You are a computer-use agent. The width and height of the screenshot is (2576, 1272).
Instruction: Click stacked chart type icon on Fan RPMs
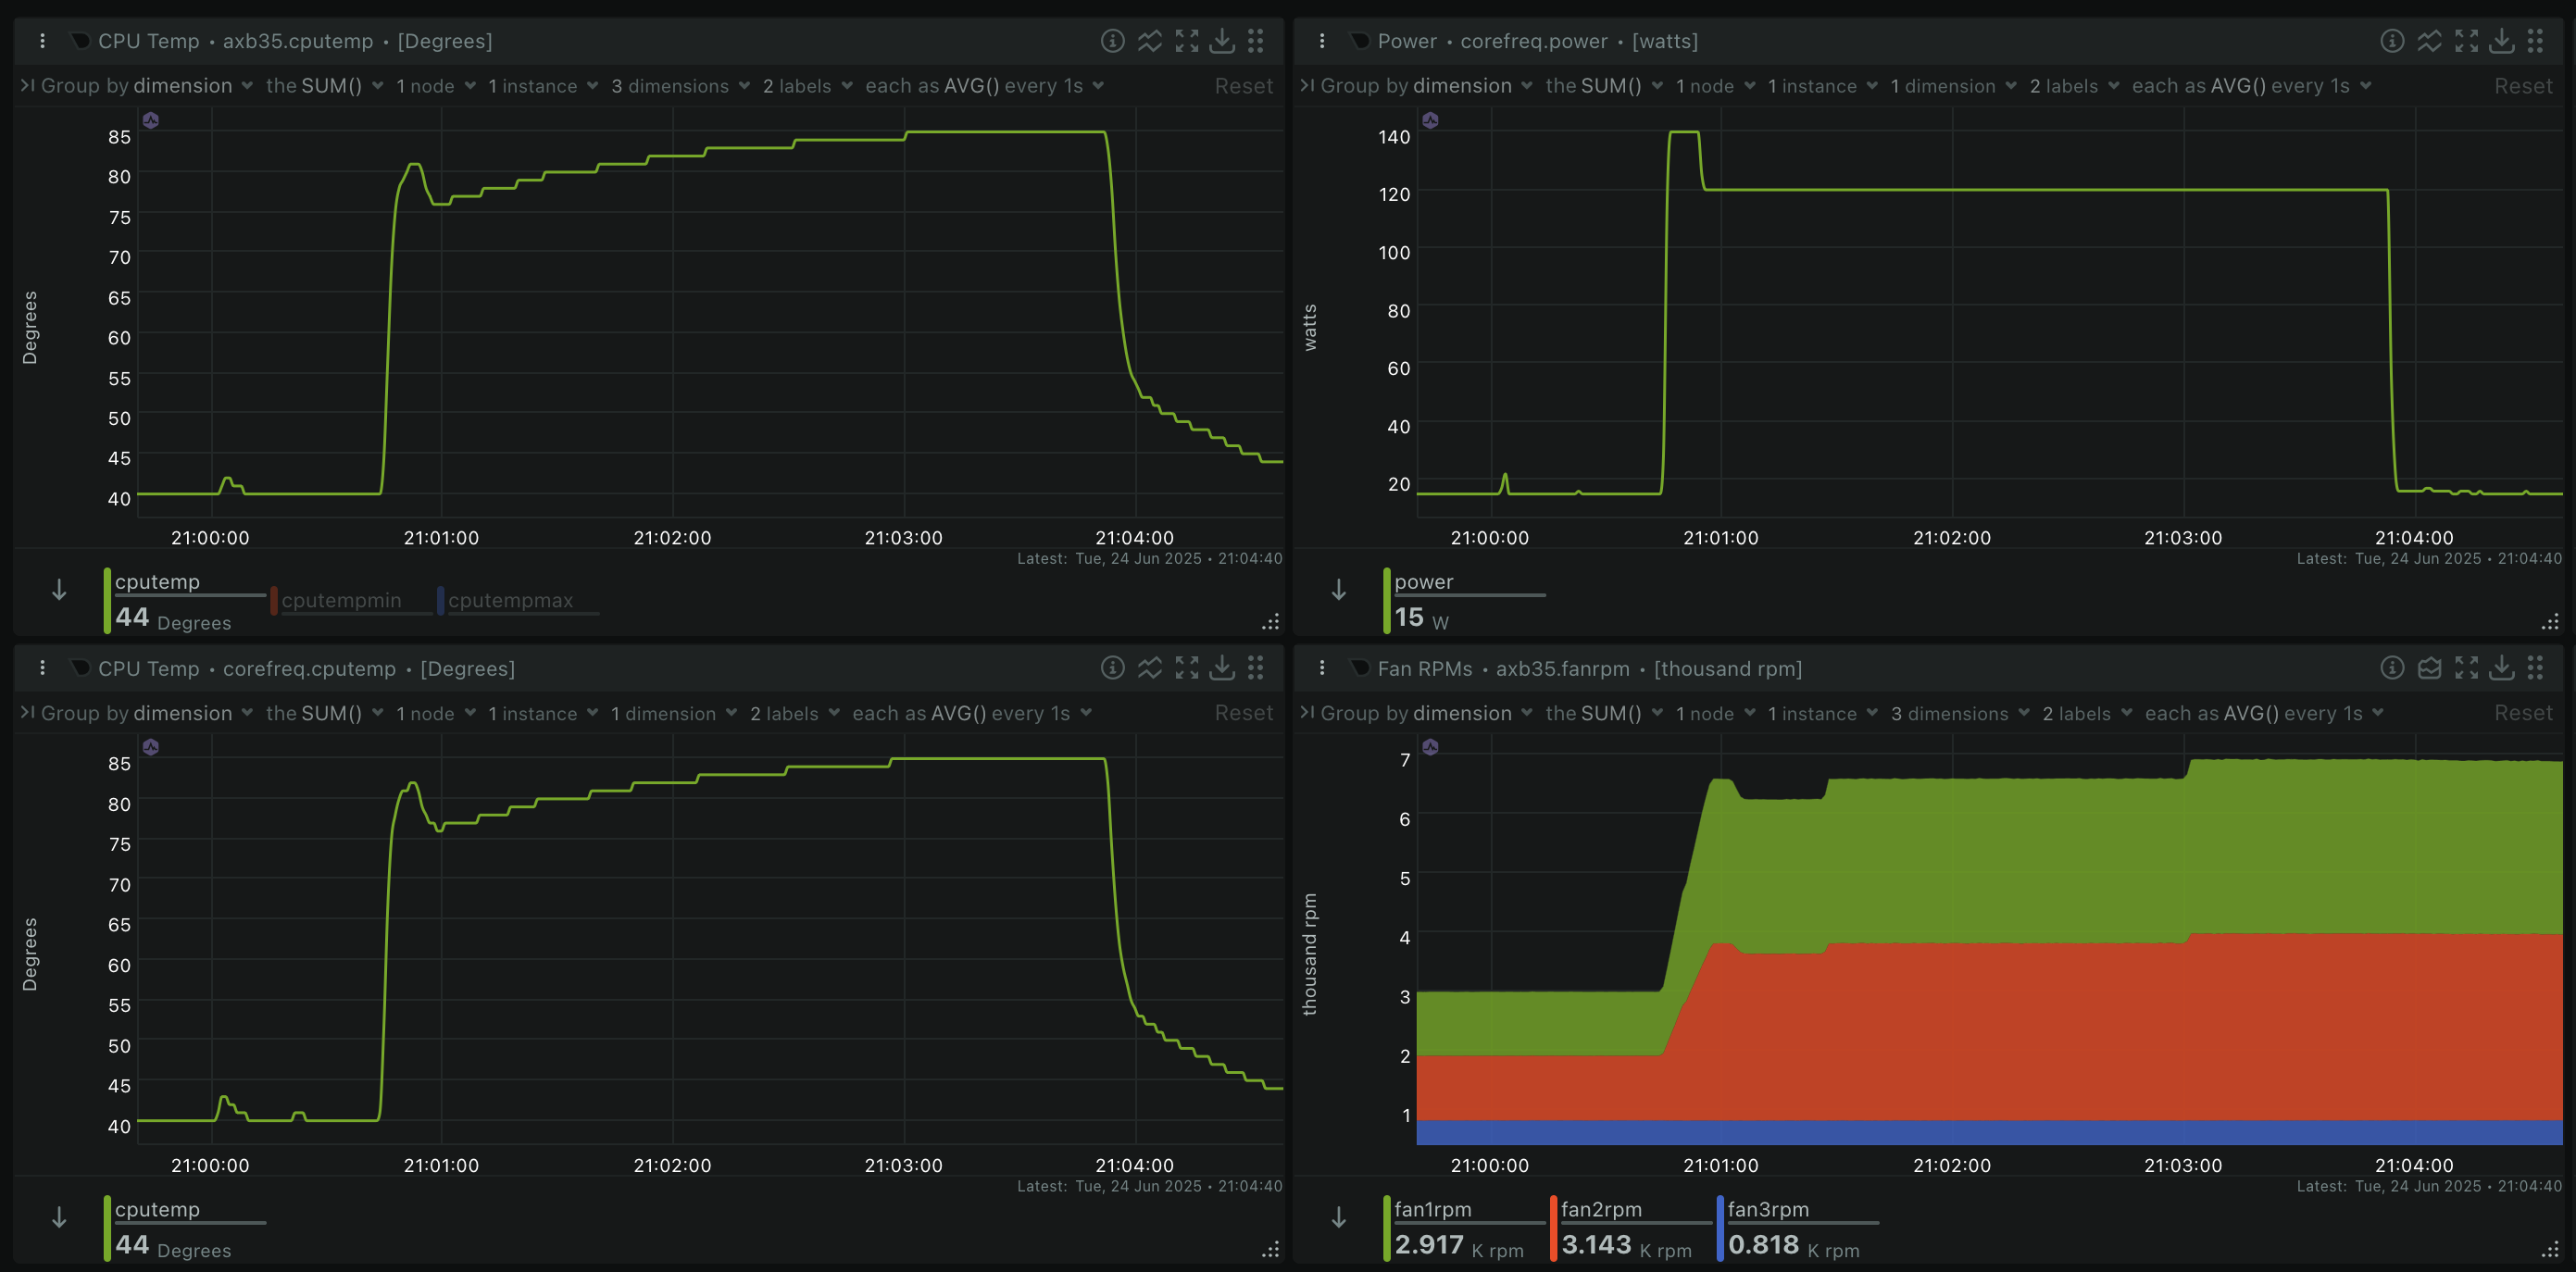[x=2429, y=668]
